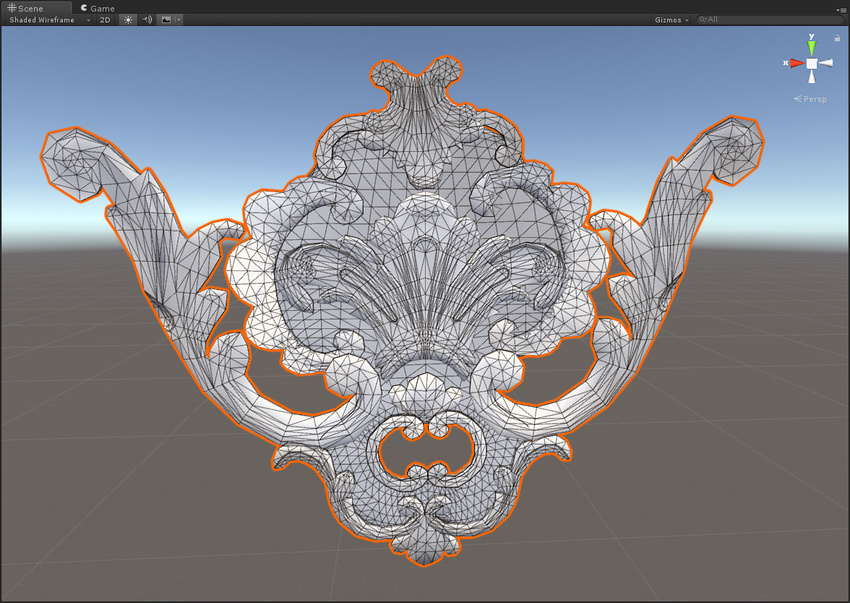This screenshot has height=603, width=850.
Task: Switch to the Game tab
Action: [x=96, y=8]
